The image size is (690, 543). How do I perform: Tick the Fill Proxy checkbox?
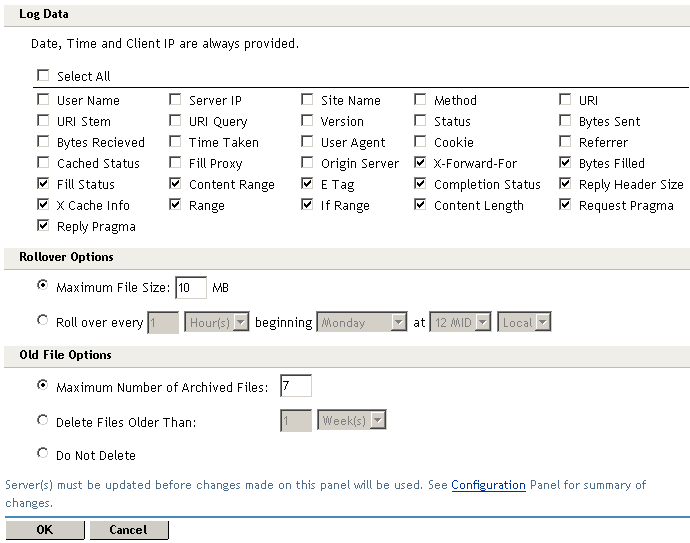(175, 162)
